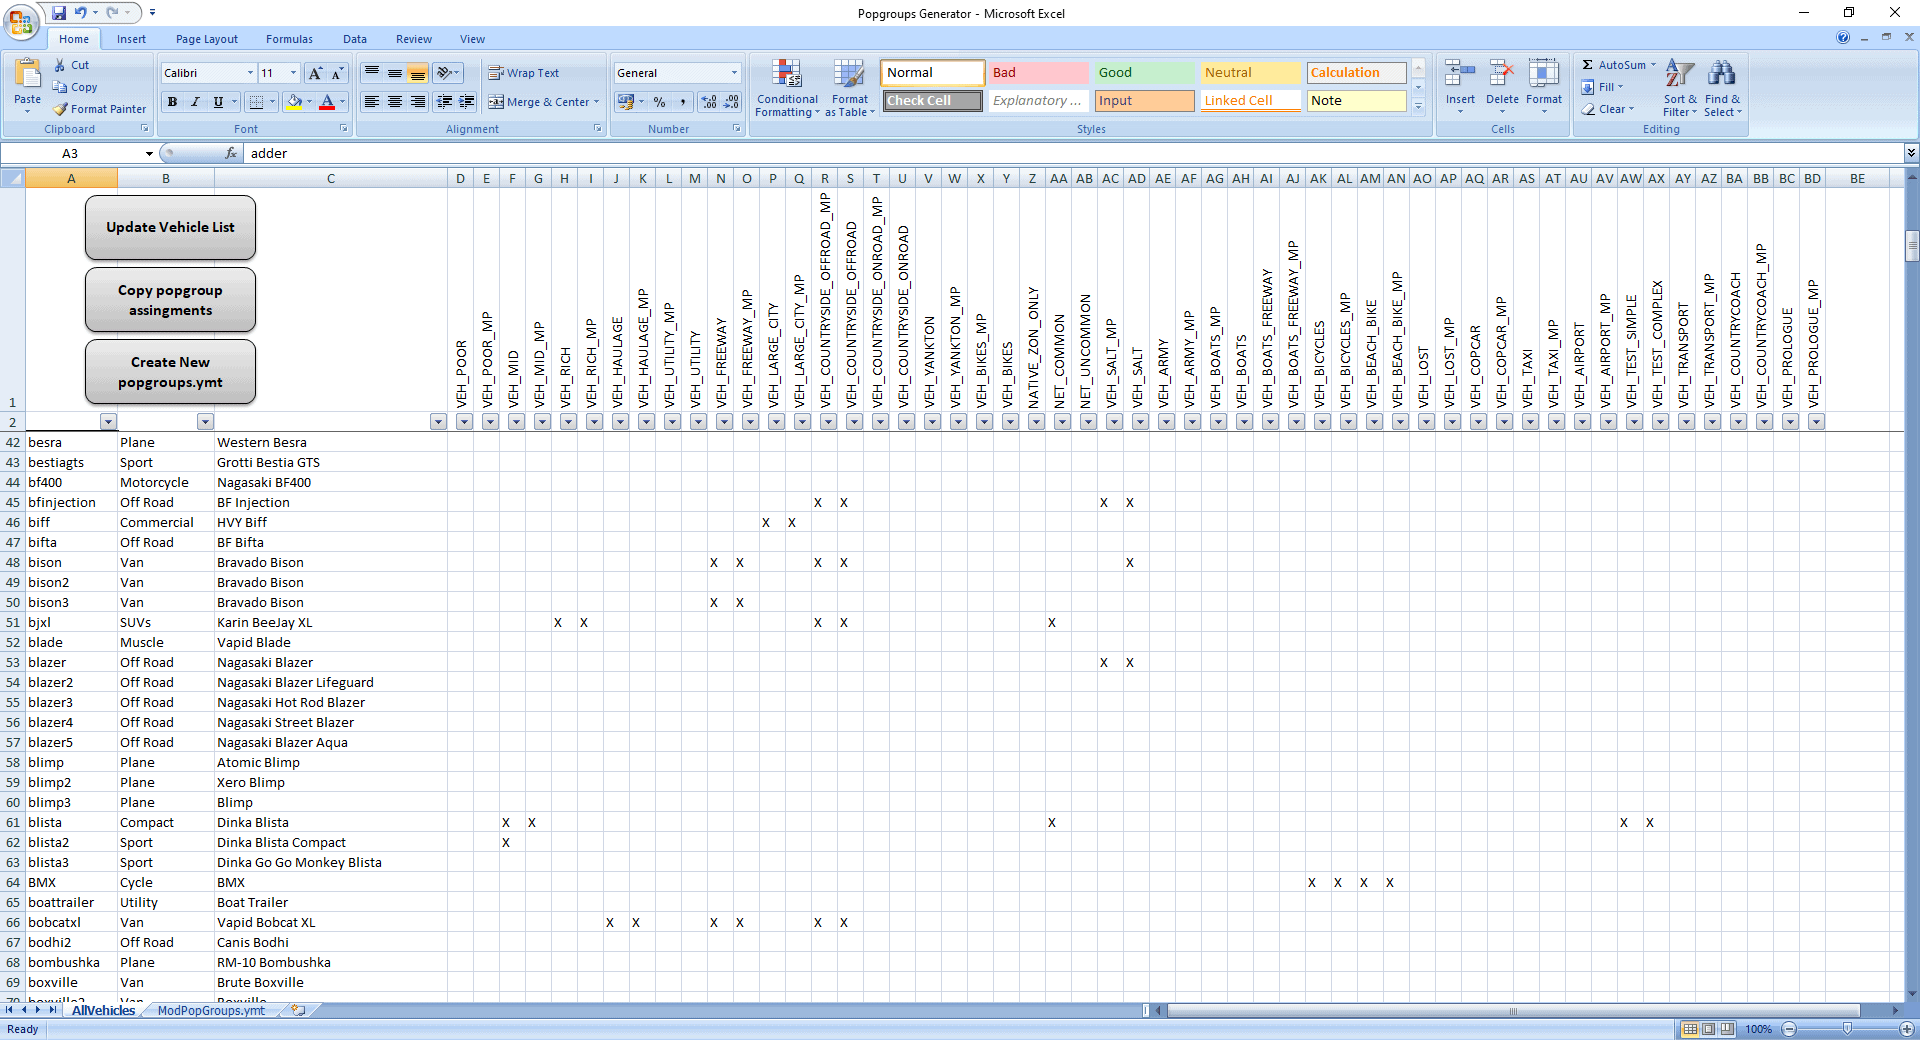Click the Office button logo
Screen dimensions: 1920x1040
tap(21, 21)
